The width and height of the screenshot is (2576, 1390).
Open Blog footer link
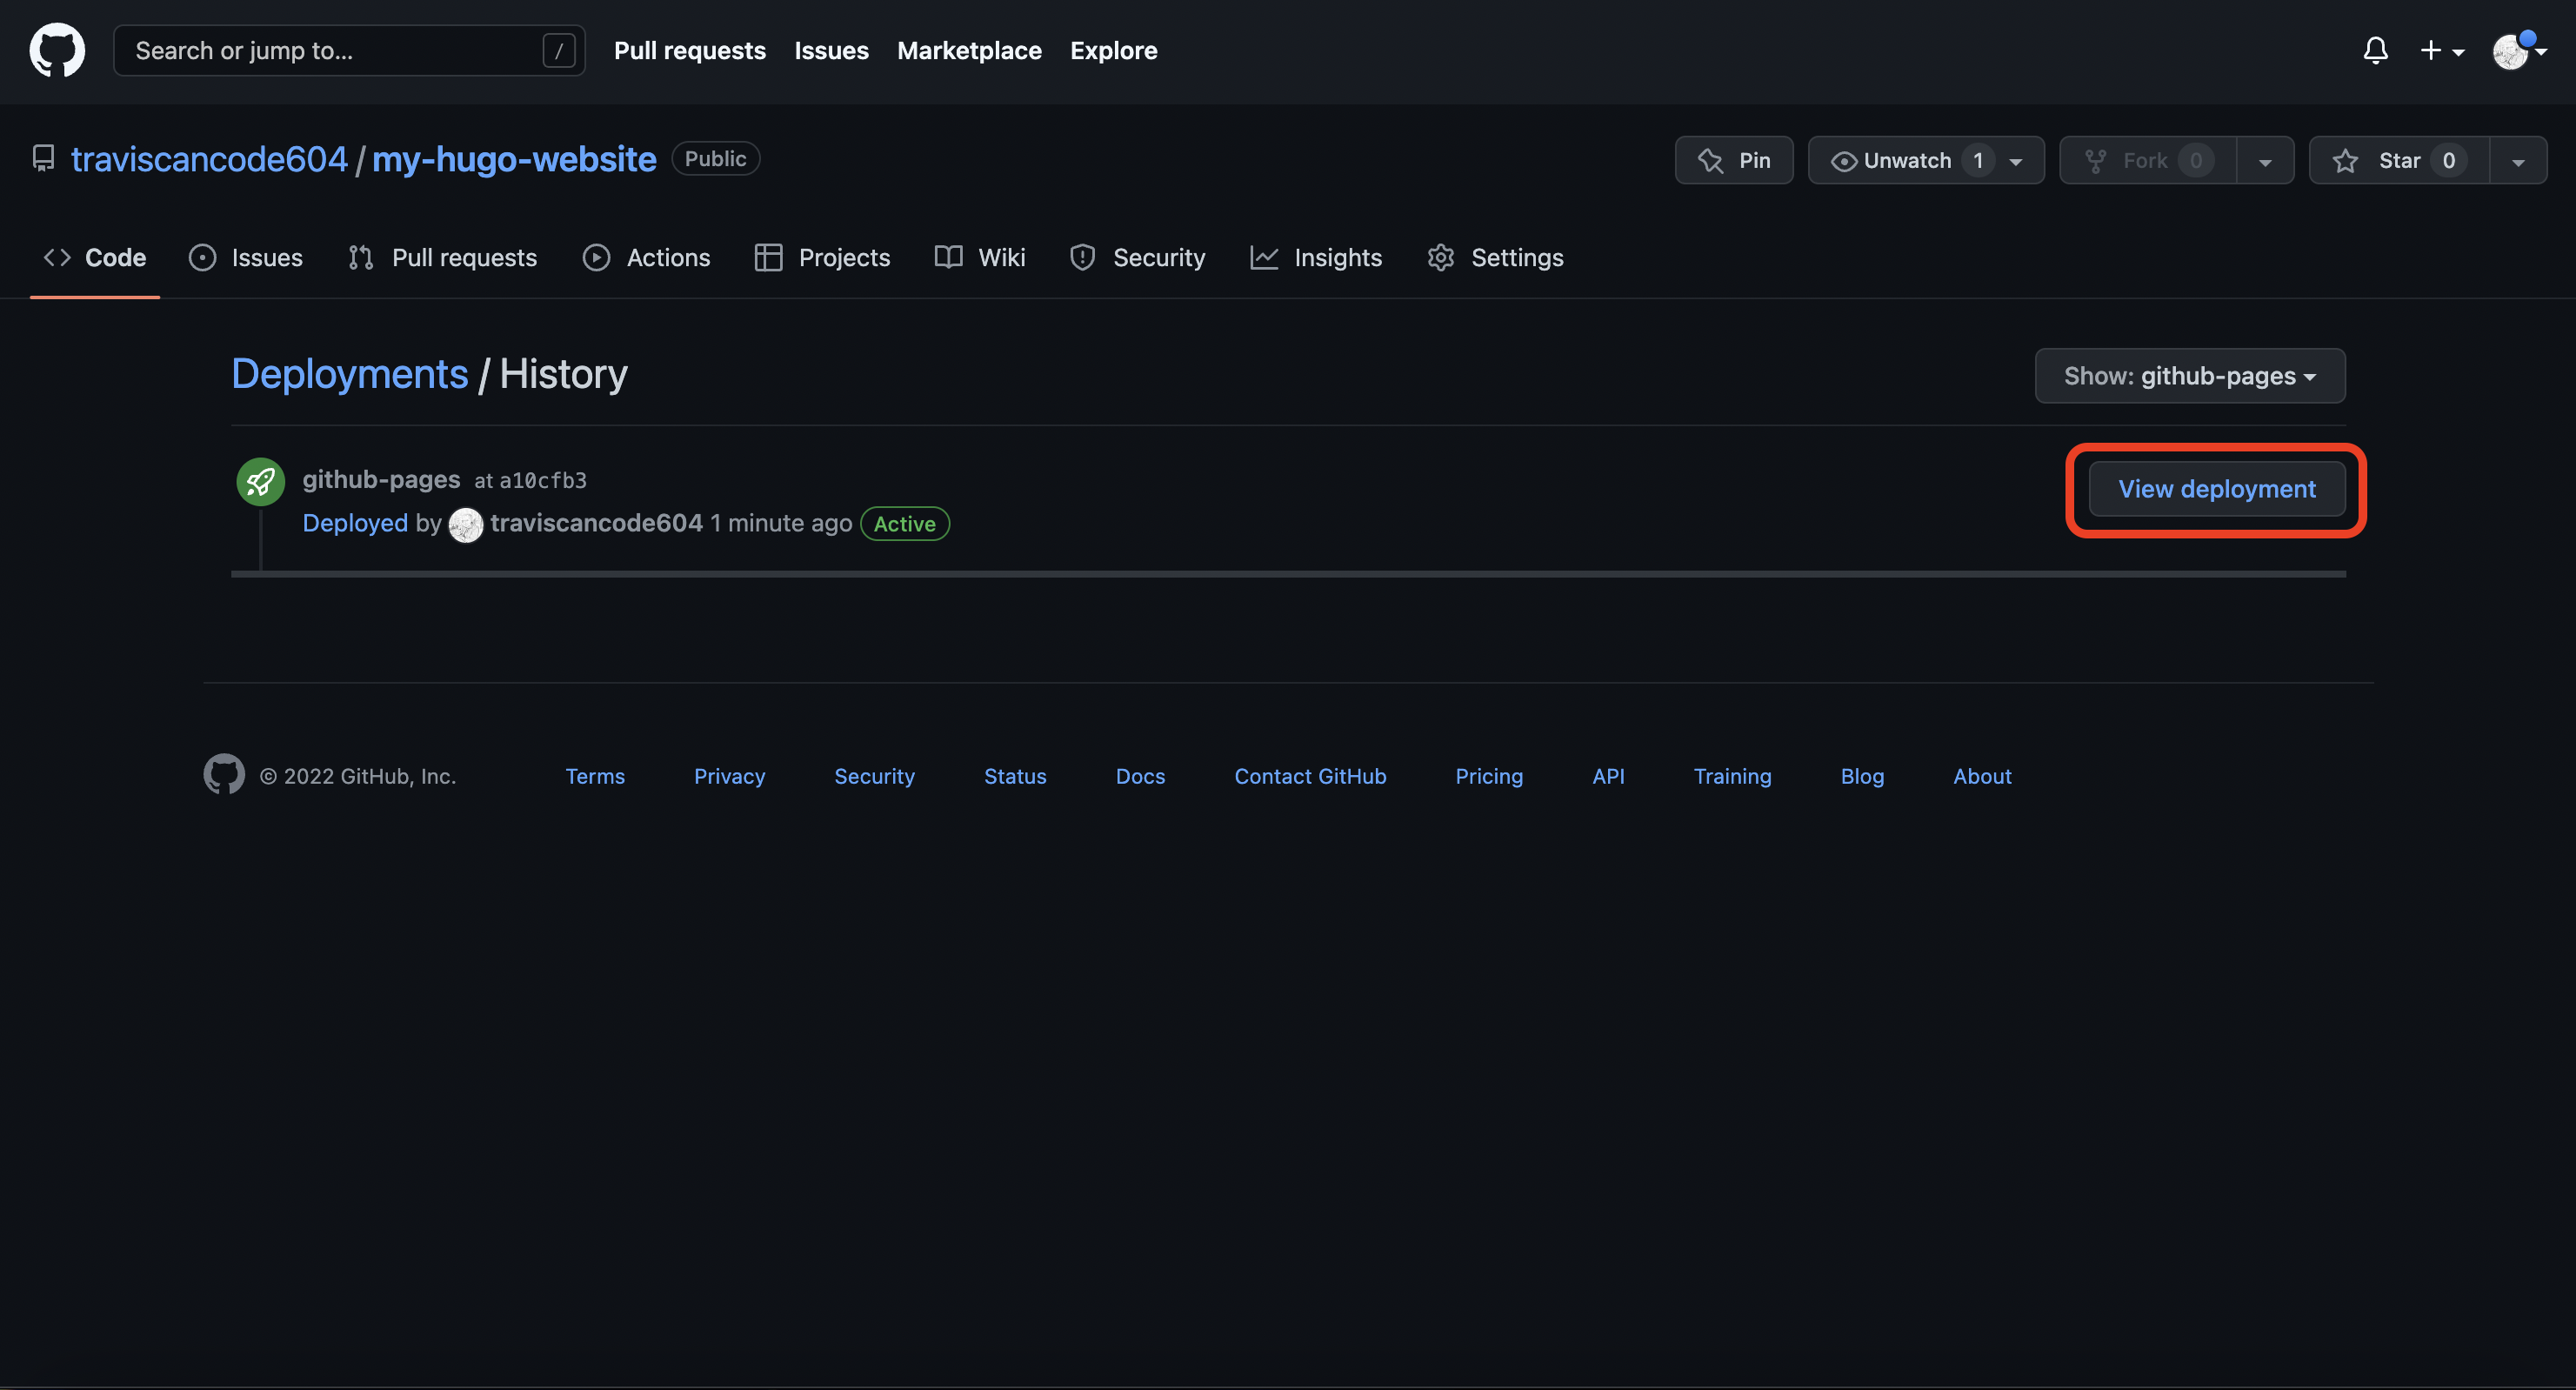(x=1862, y=776)
